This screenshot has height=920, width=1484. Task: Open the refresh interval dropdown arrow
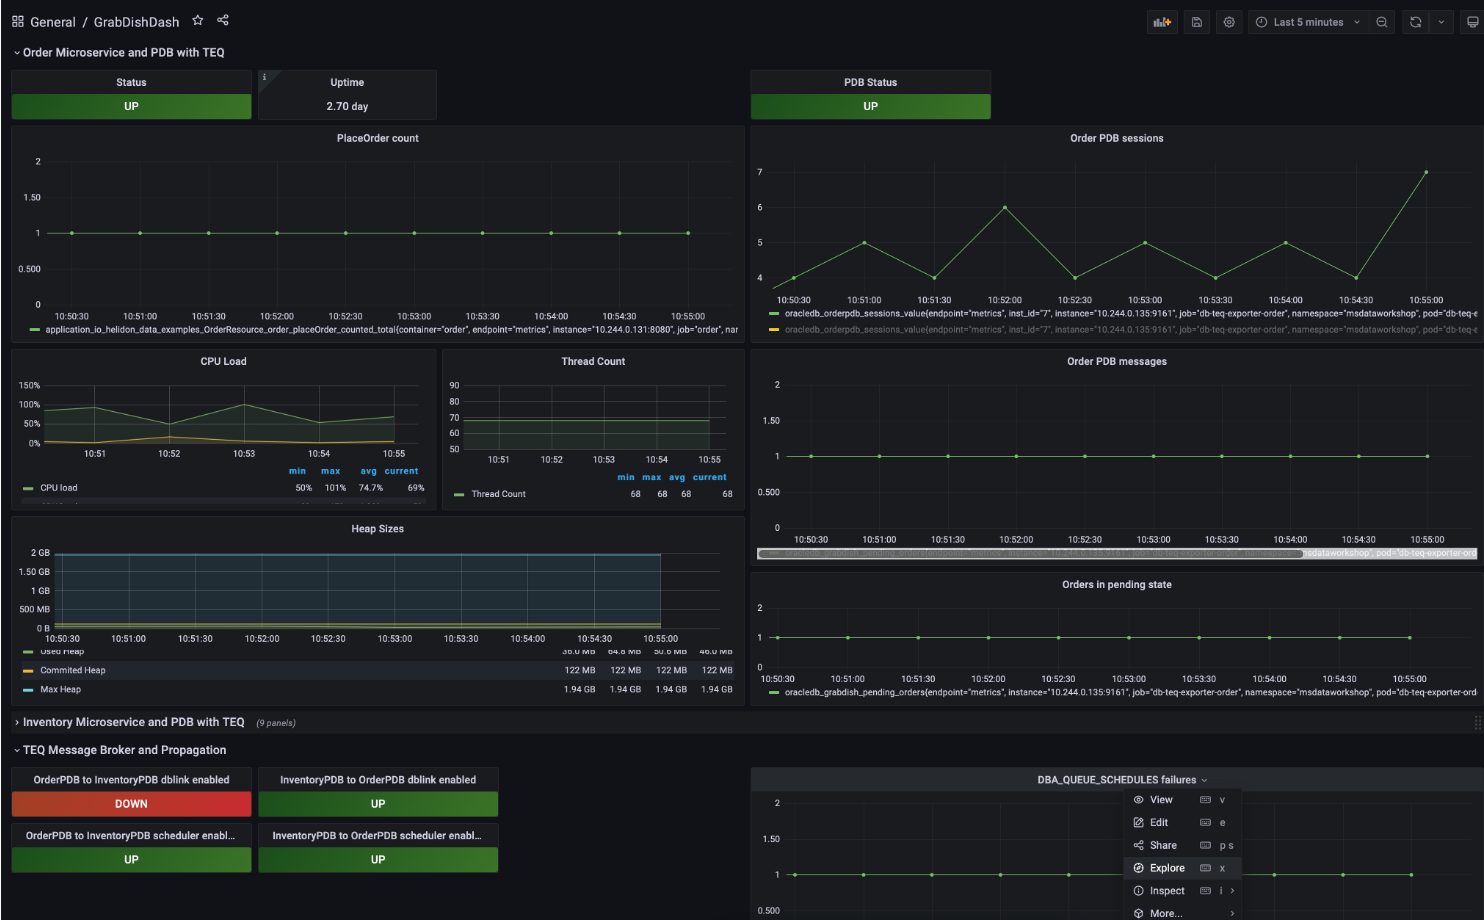click(x=1441, y=22)
